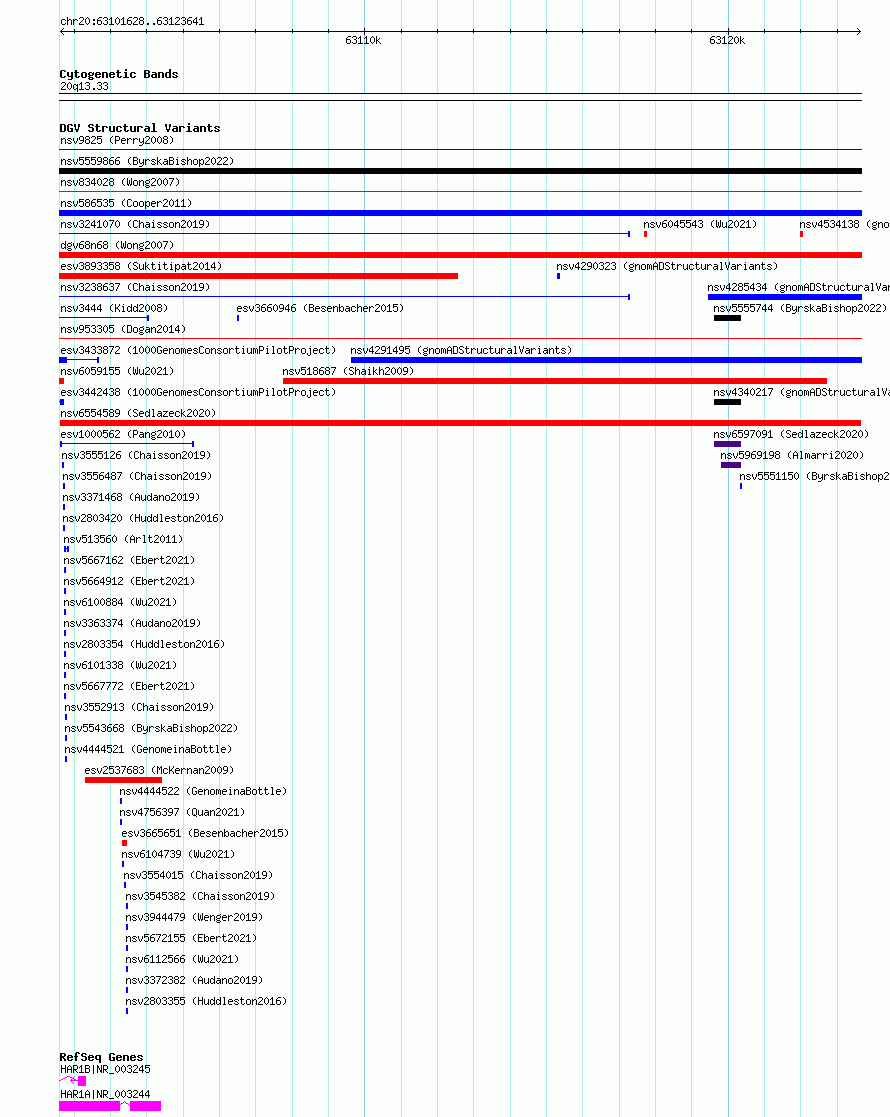Select nsv4444522 (GenomeinaBottle) label

click(x=203, y=791)
